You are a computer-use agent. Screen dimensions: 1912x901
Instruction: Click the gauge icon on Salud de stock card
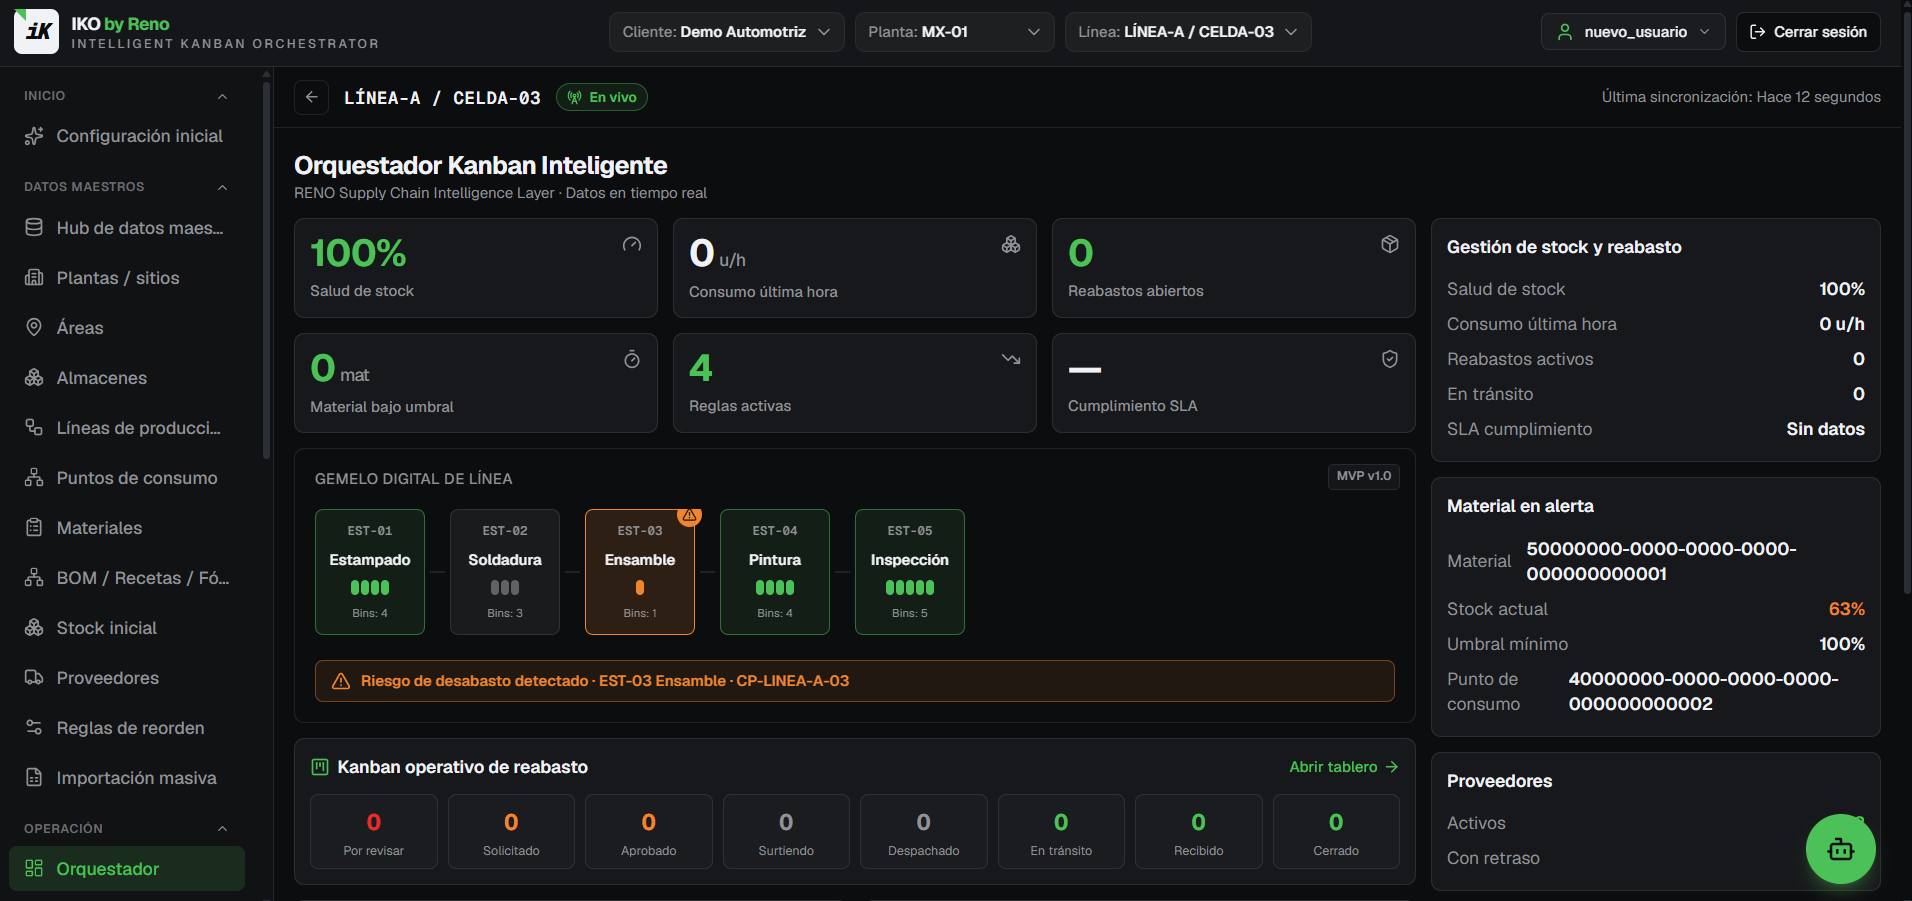click(x=632, y=245)
